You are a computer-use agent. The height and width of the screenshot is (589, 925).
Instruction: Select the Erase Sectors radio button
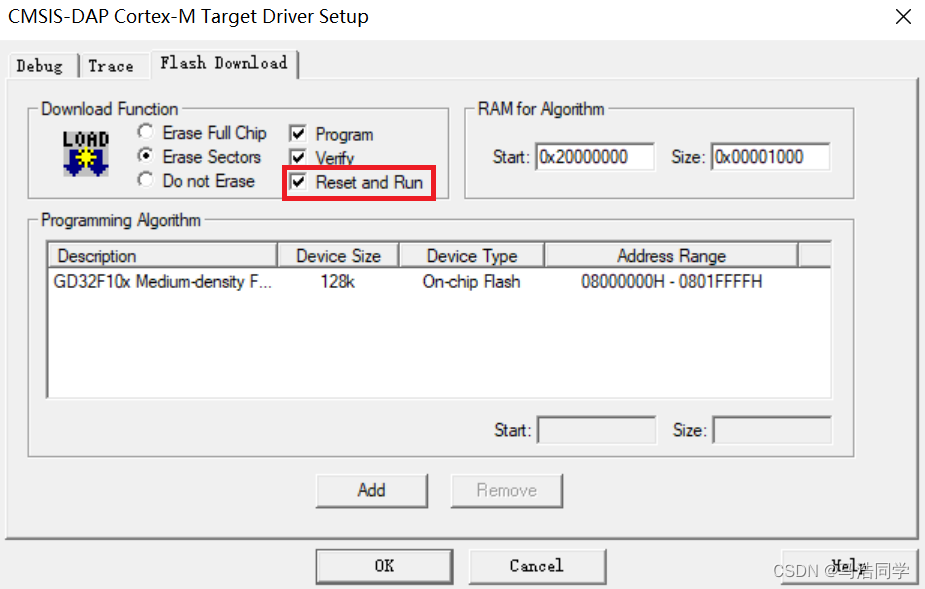(145, 155)
